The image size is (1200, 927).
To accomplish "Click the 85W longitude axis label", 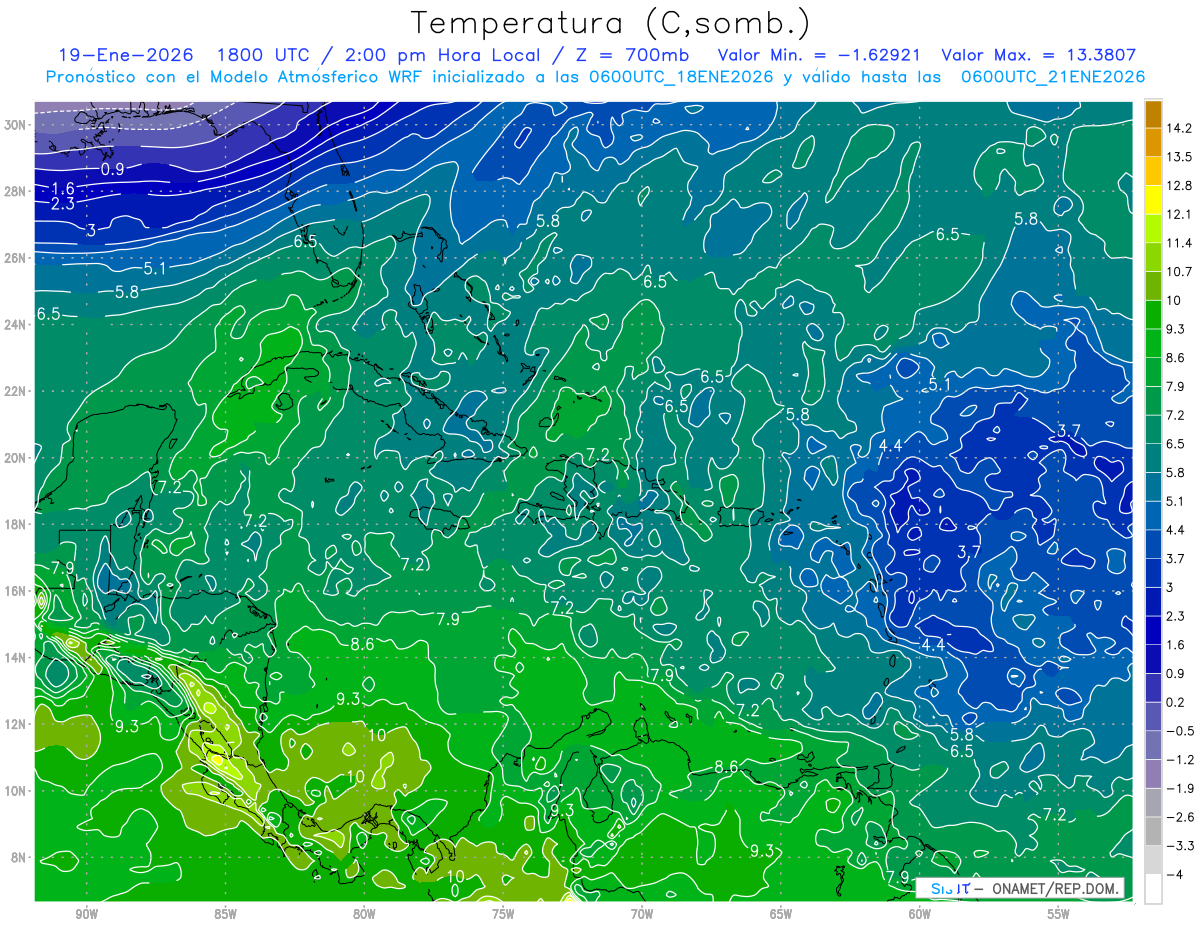I will point(225,914).
